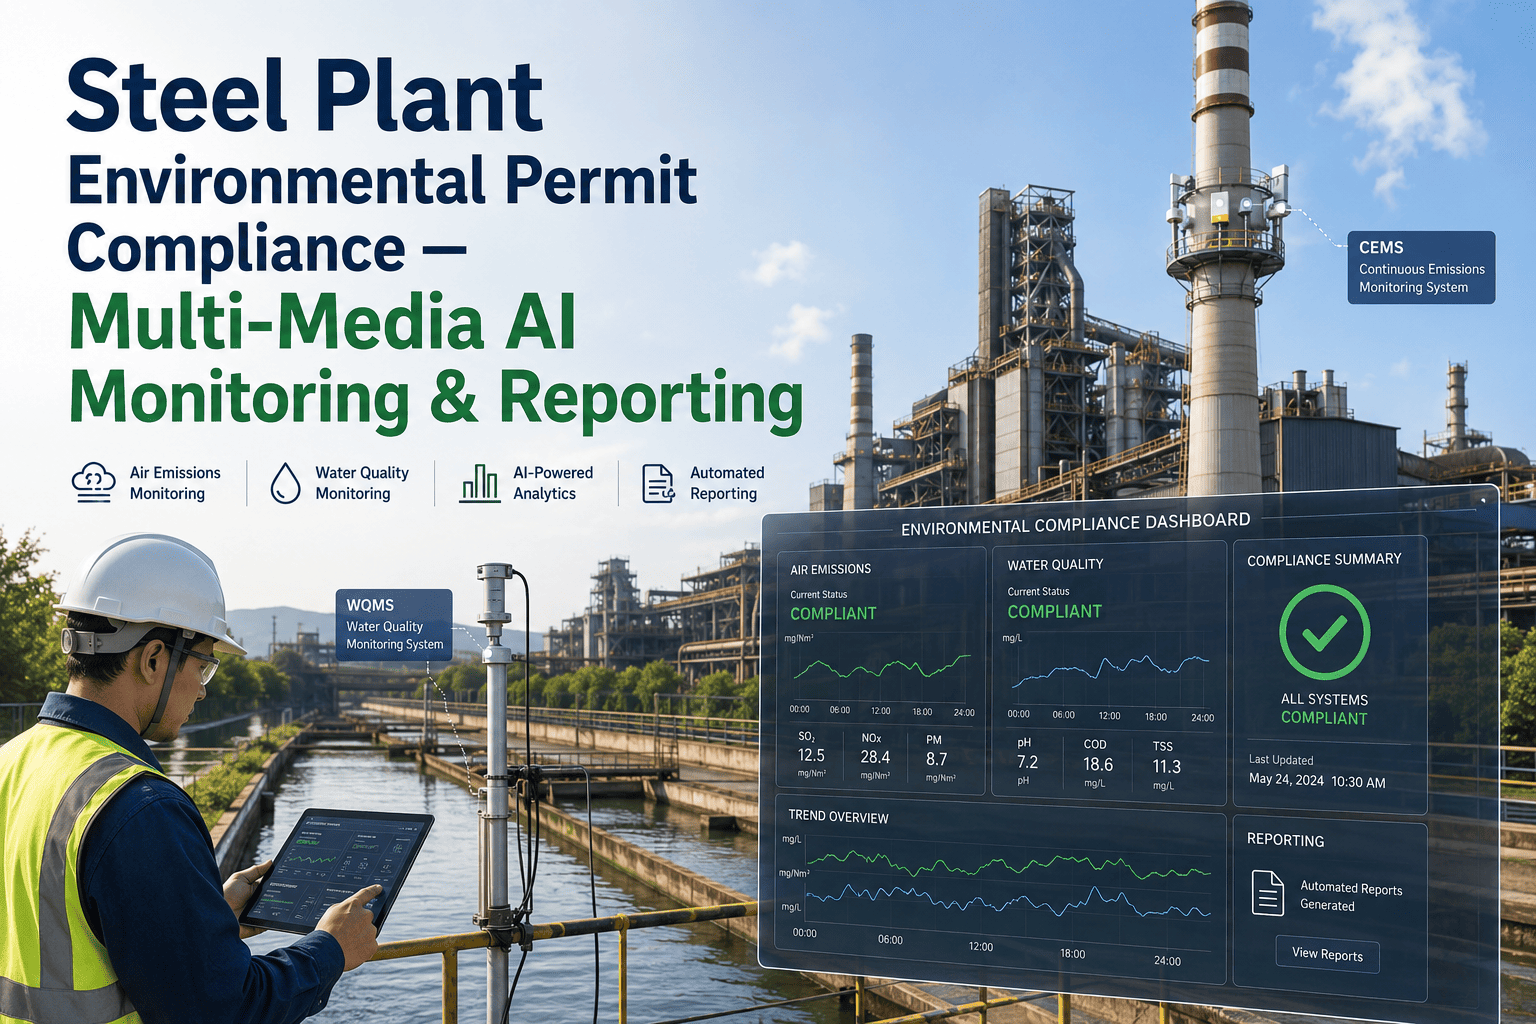
Task: Click the Environmental Permit heading line
Action: pyautogui.click(x=382, y=180)
